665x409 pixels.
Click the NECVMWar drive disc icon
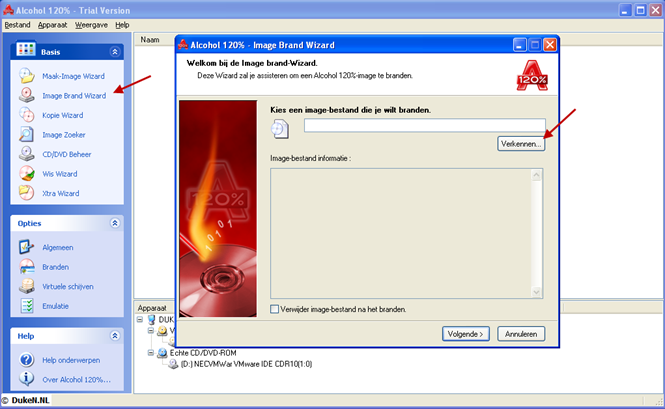pyautogui.click(x=173, y=364)
